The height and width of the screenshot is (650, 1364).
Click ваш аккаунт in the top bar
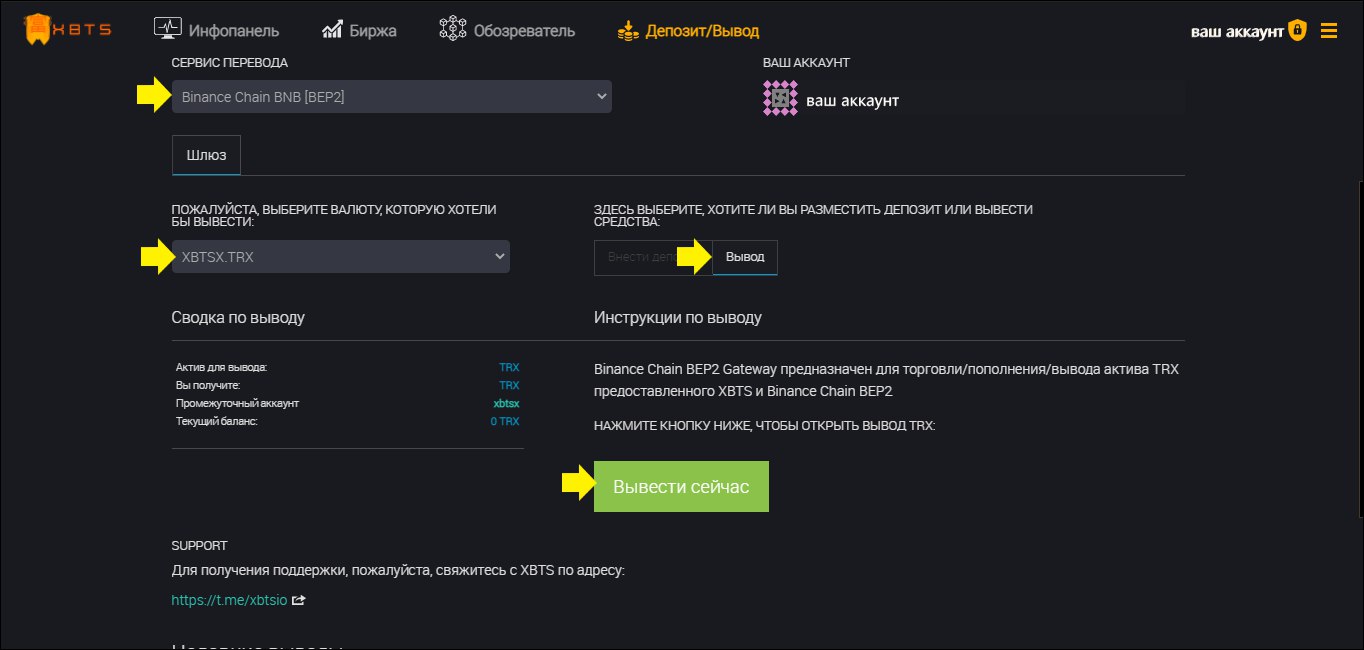(x=1237, y=31)
